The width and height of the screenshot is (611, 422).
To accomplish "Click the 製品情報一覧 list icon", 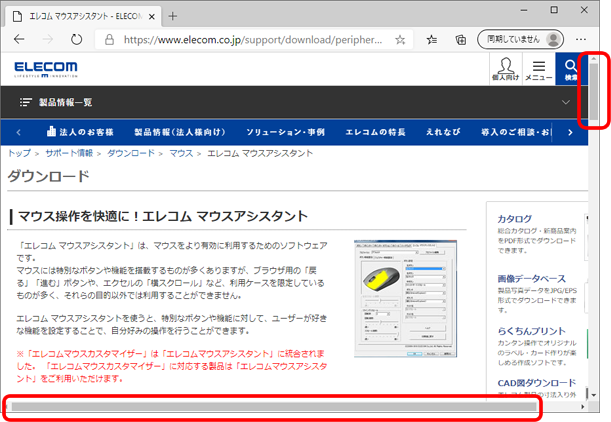I will coord(26,102).
